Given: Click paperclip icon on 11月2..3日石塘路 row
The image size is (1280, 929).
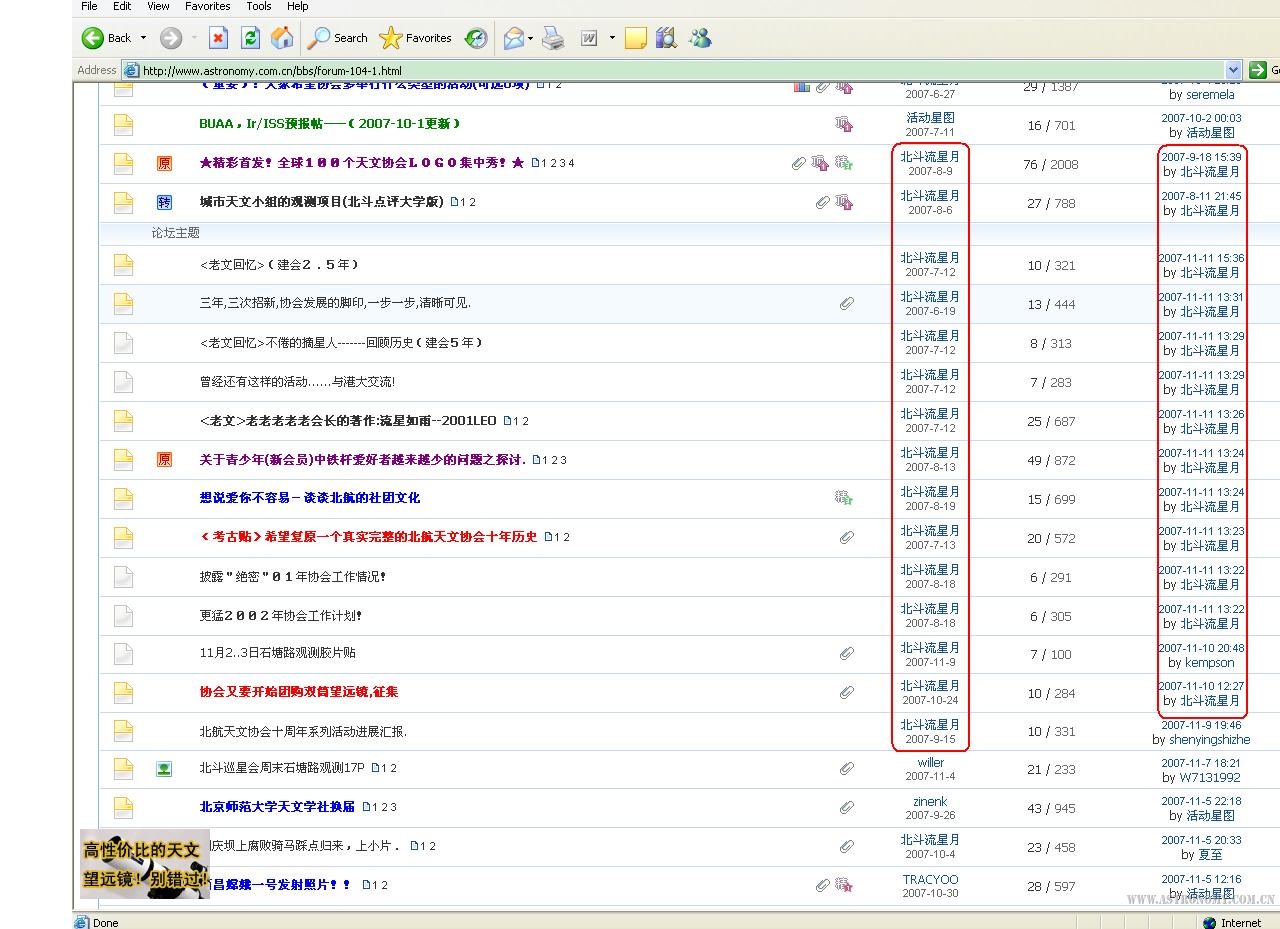Looking at the screenshot, I should [847, 653].
